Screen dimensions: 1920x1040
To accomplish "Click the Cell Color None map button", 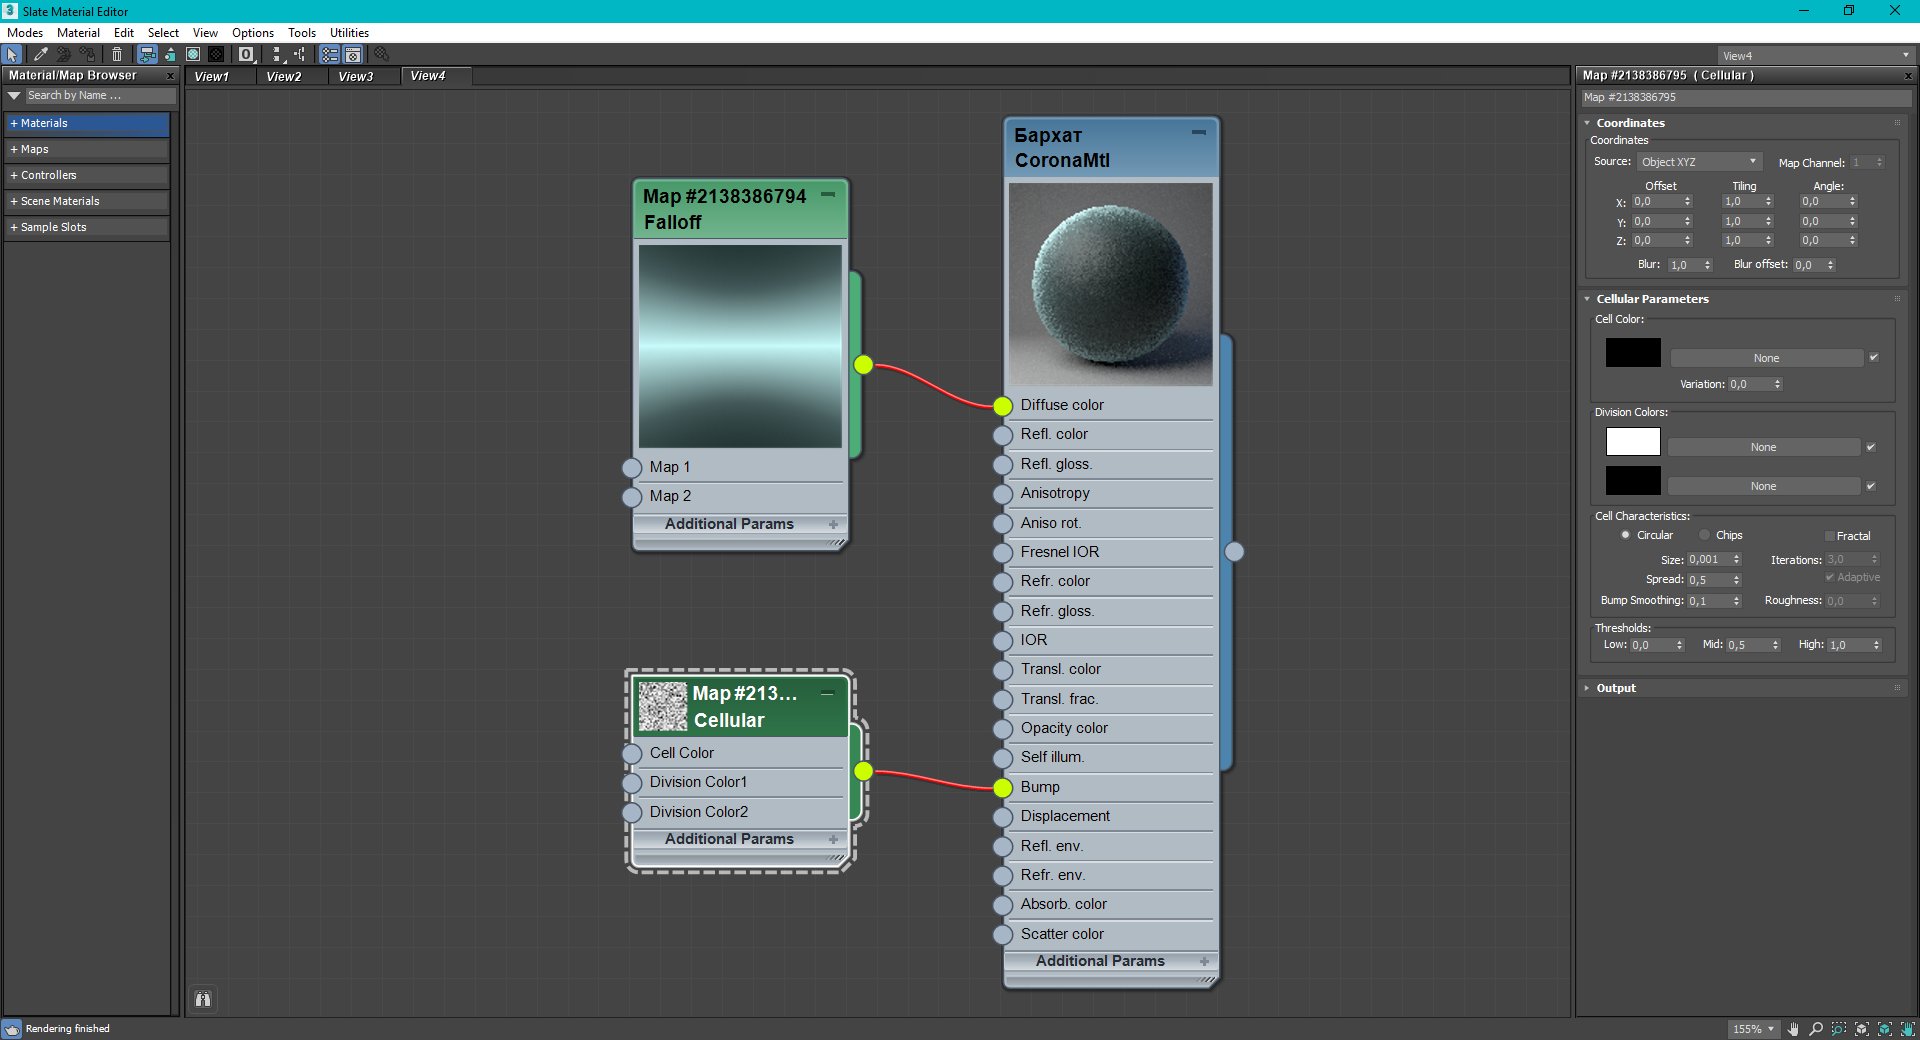I will tap(1766, 358).
